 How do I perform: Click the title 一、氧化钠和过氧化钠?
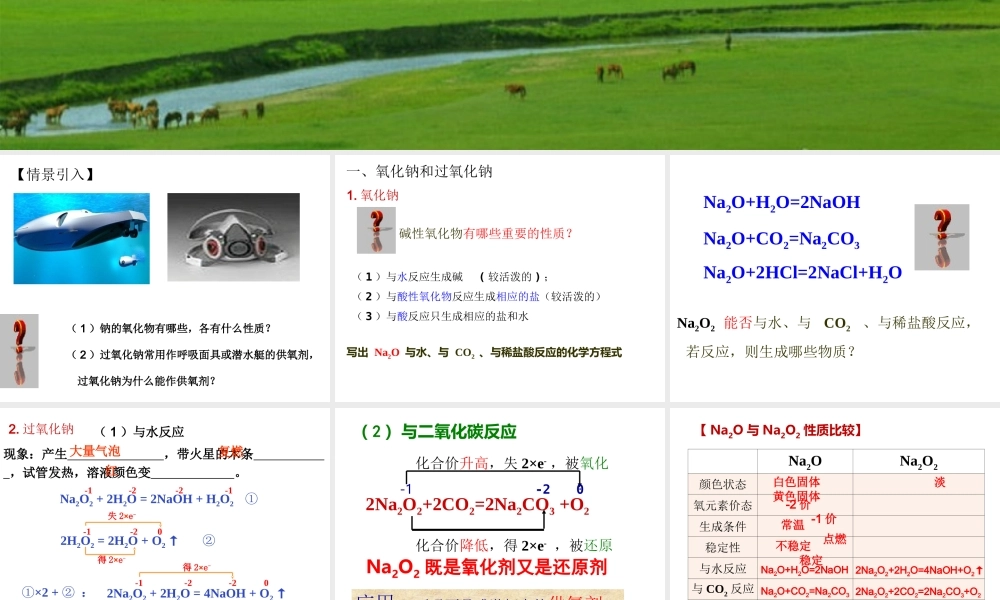(x=420, y=171)
